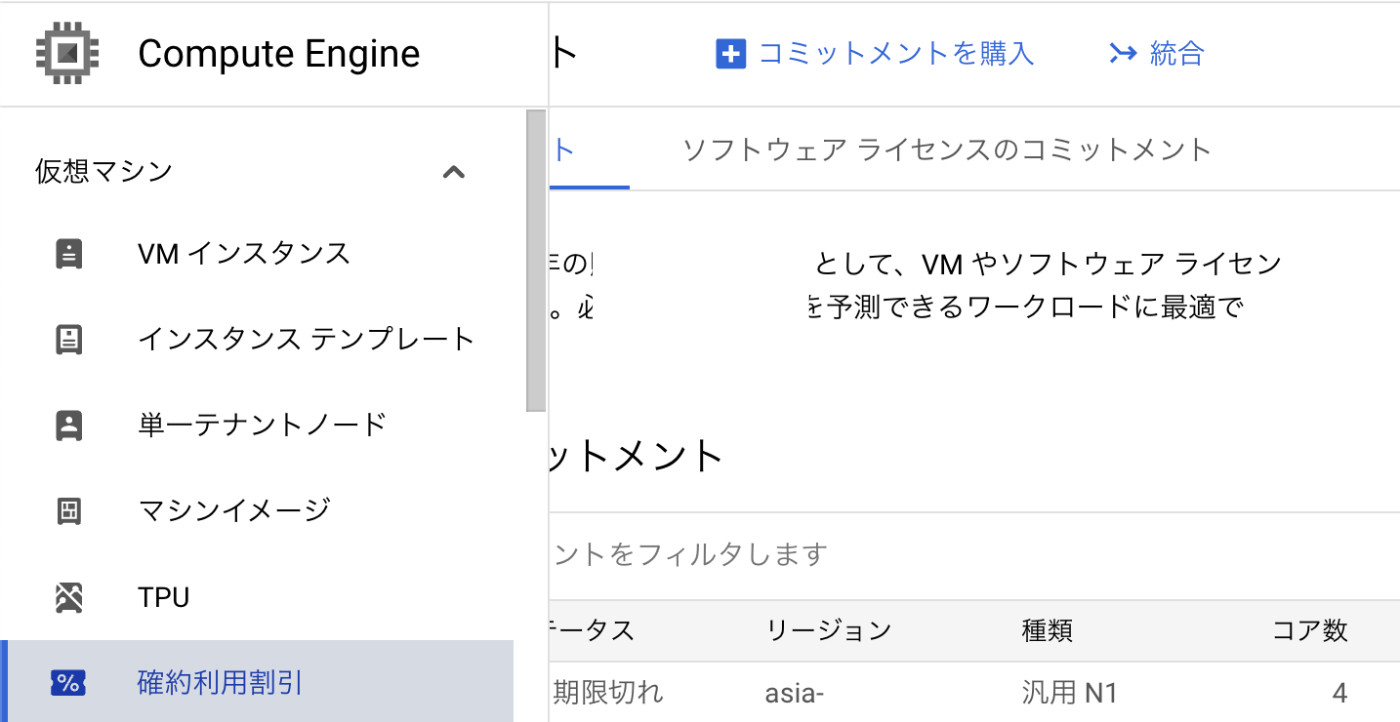Click the 統合 button

point(1157,53)
